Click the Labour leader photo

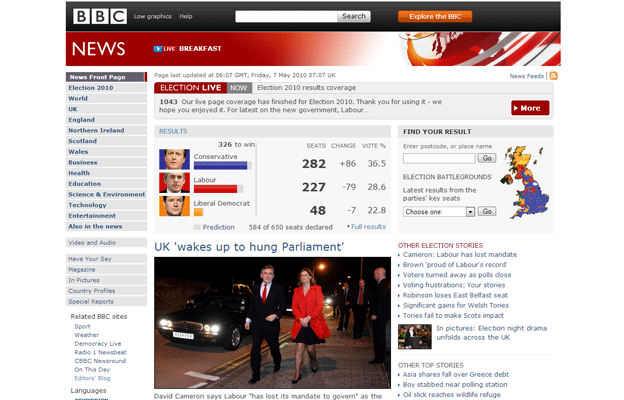[x=174, y=183]
